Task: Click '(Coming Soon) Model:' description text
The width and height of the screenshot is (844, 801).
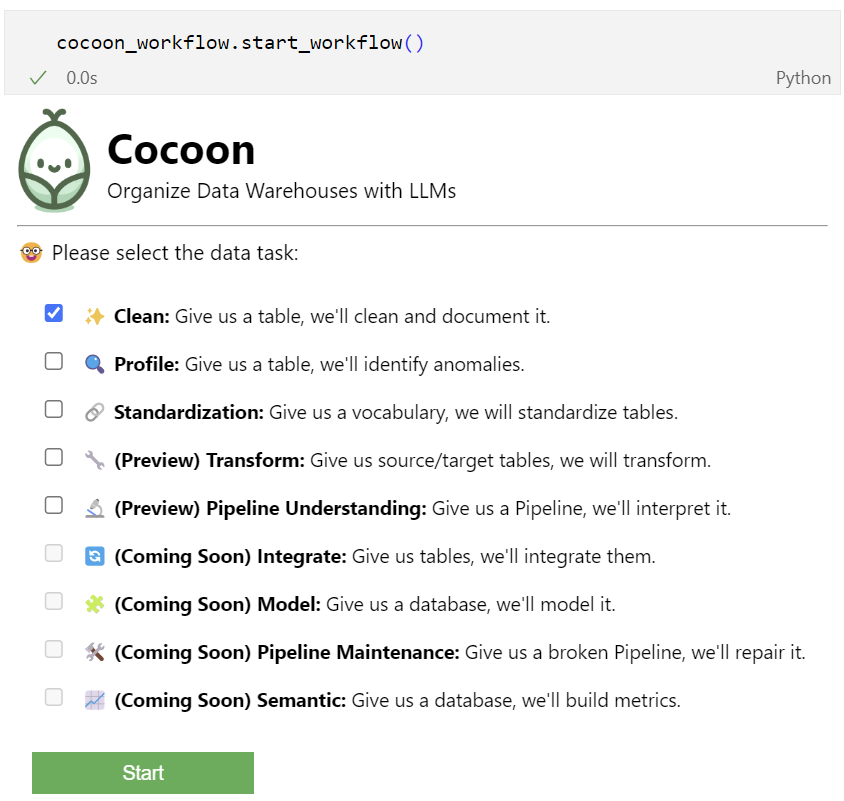Action: (x=364, y=604)
